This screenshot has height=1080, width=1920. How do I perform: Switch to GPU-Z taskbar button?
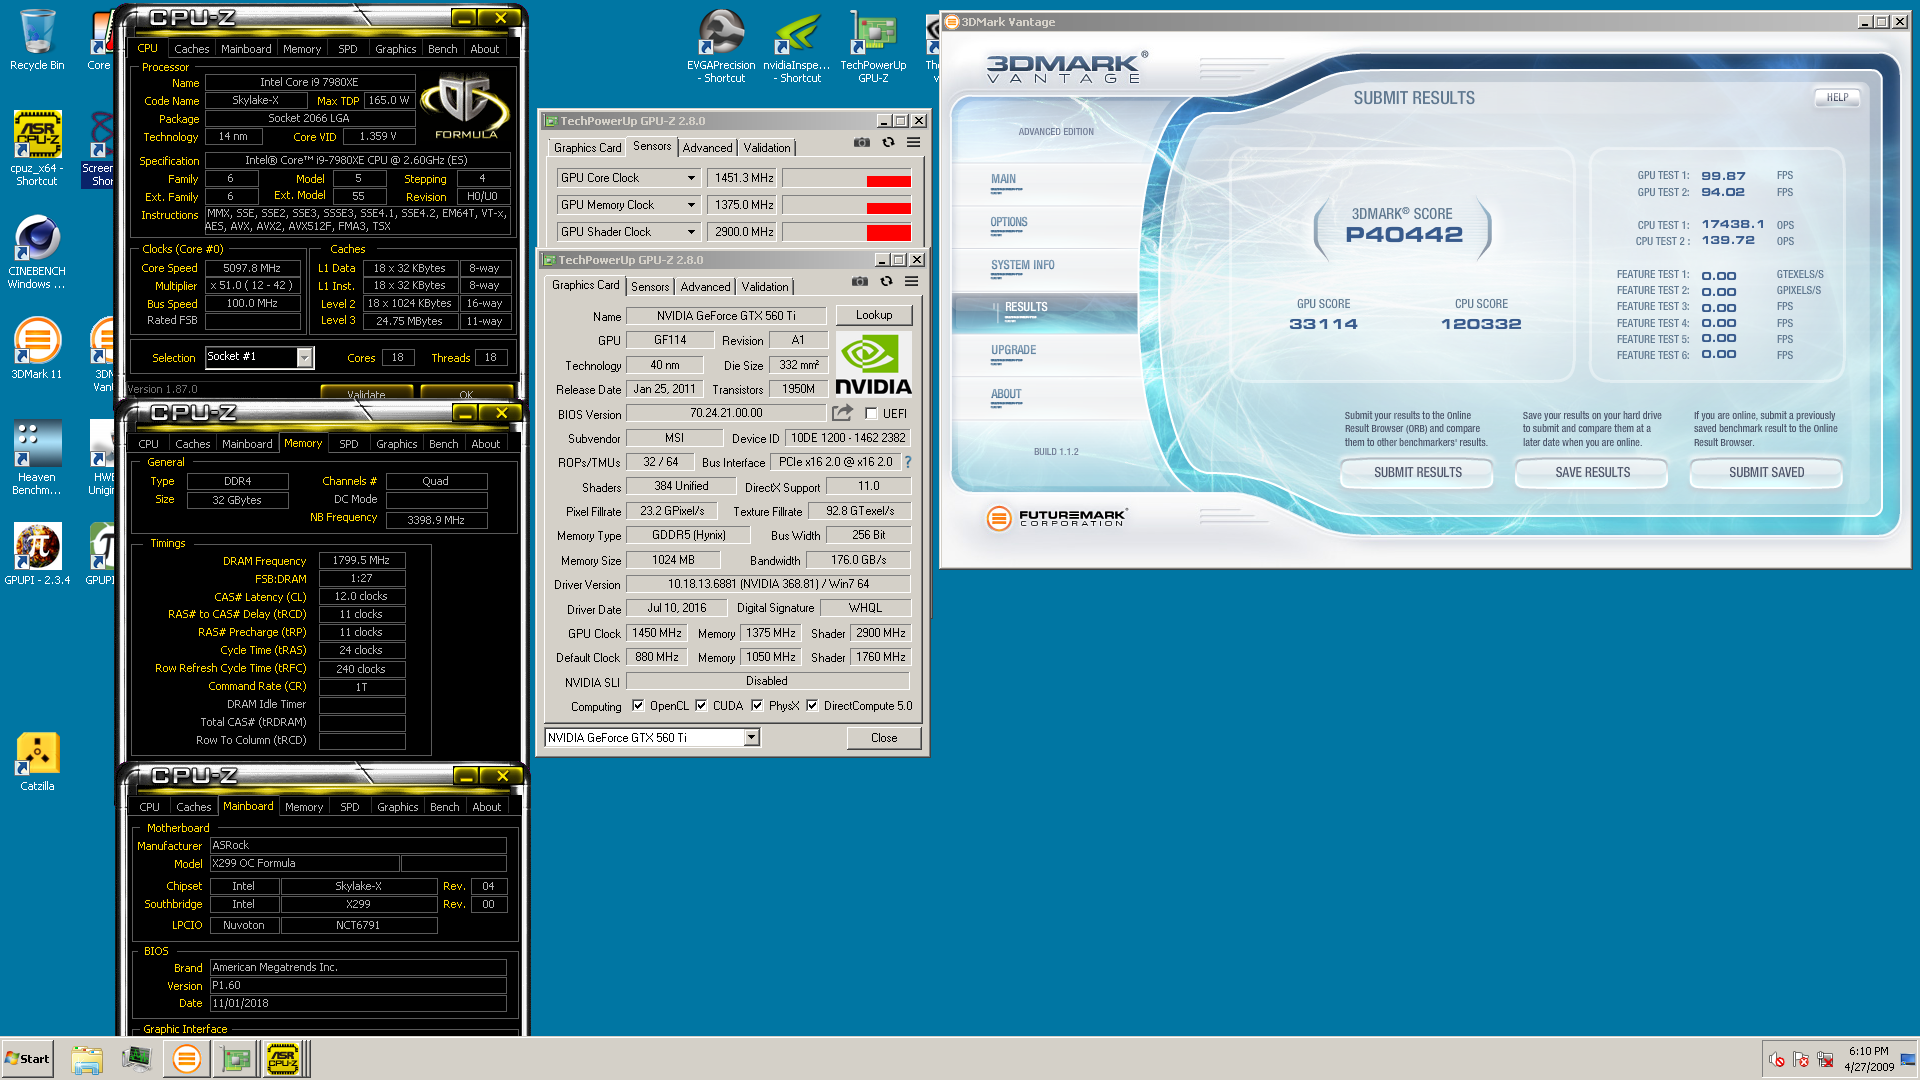[x=236, y=1059]
